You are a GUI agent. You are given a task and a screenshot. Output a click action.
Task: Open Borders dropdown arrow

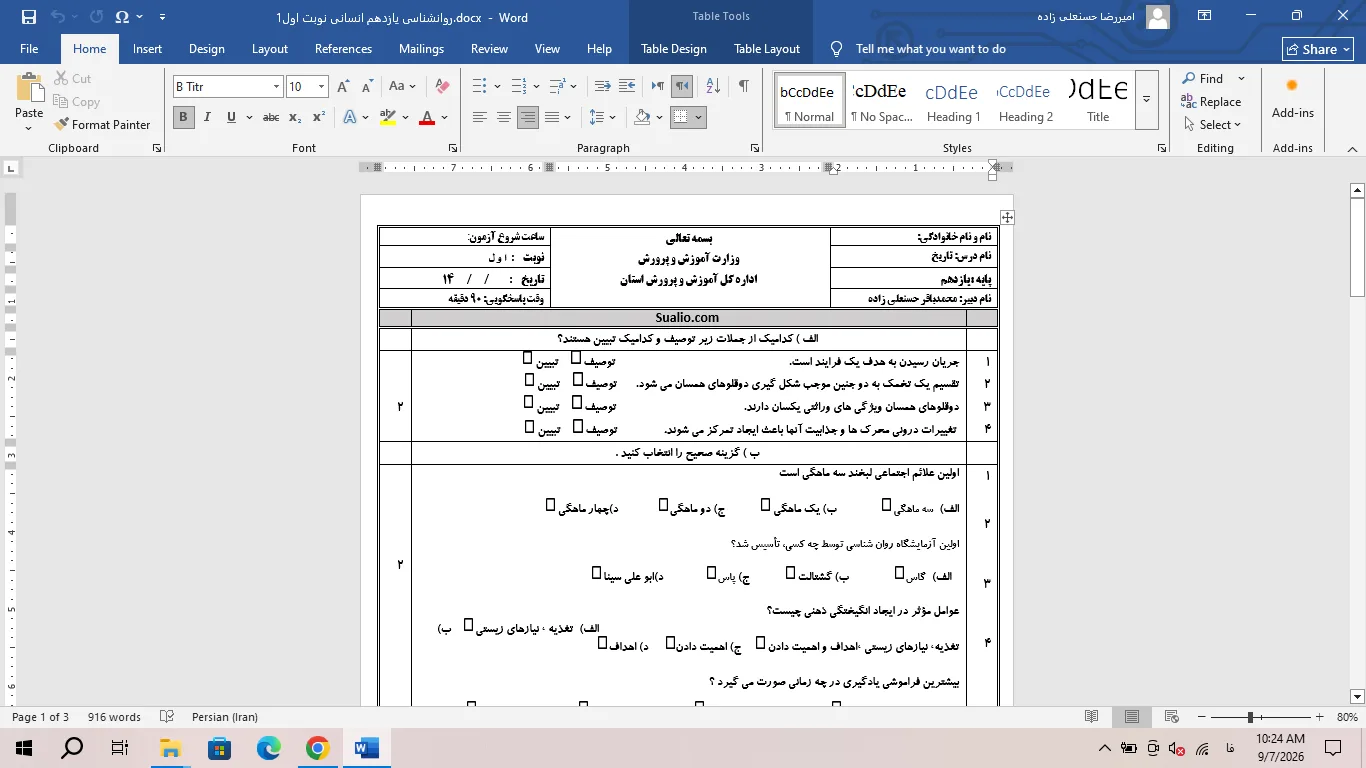[x=698, y=117]
